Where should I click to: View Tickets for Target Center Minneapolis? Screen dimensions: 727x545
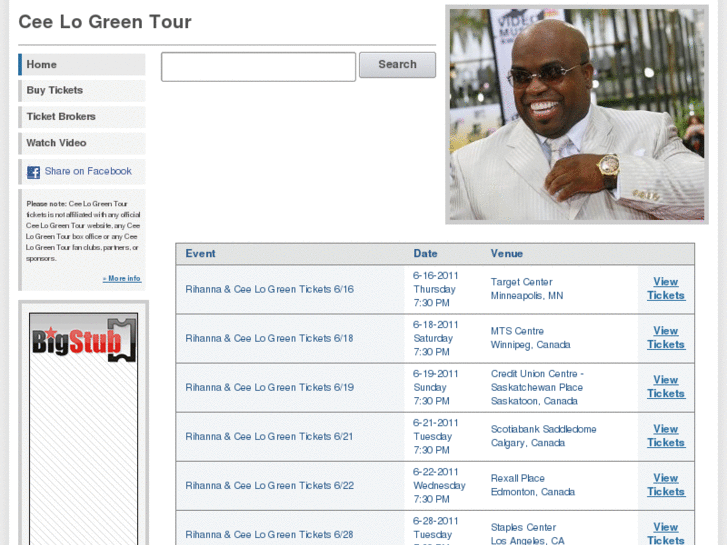[666, 289]
